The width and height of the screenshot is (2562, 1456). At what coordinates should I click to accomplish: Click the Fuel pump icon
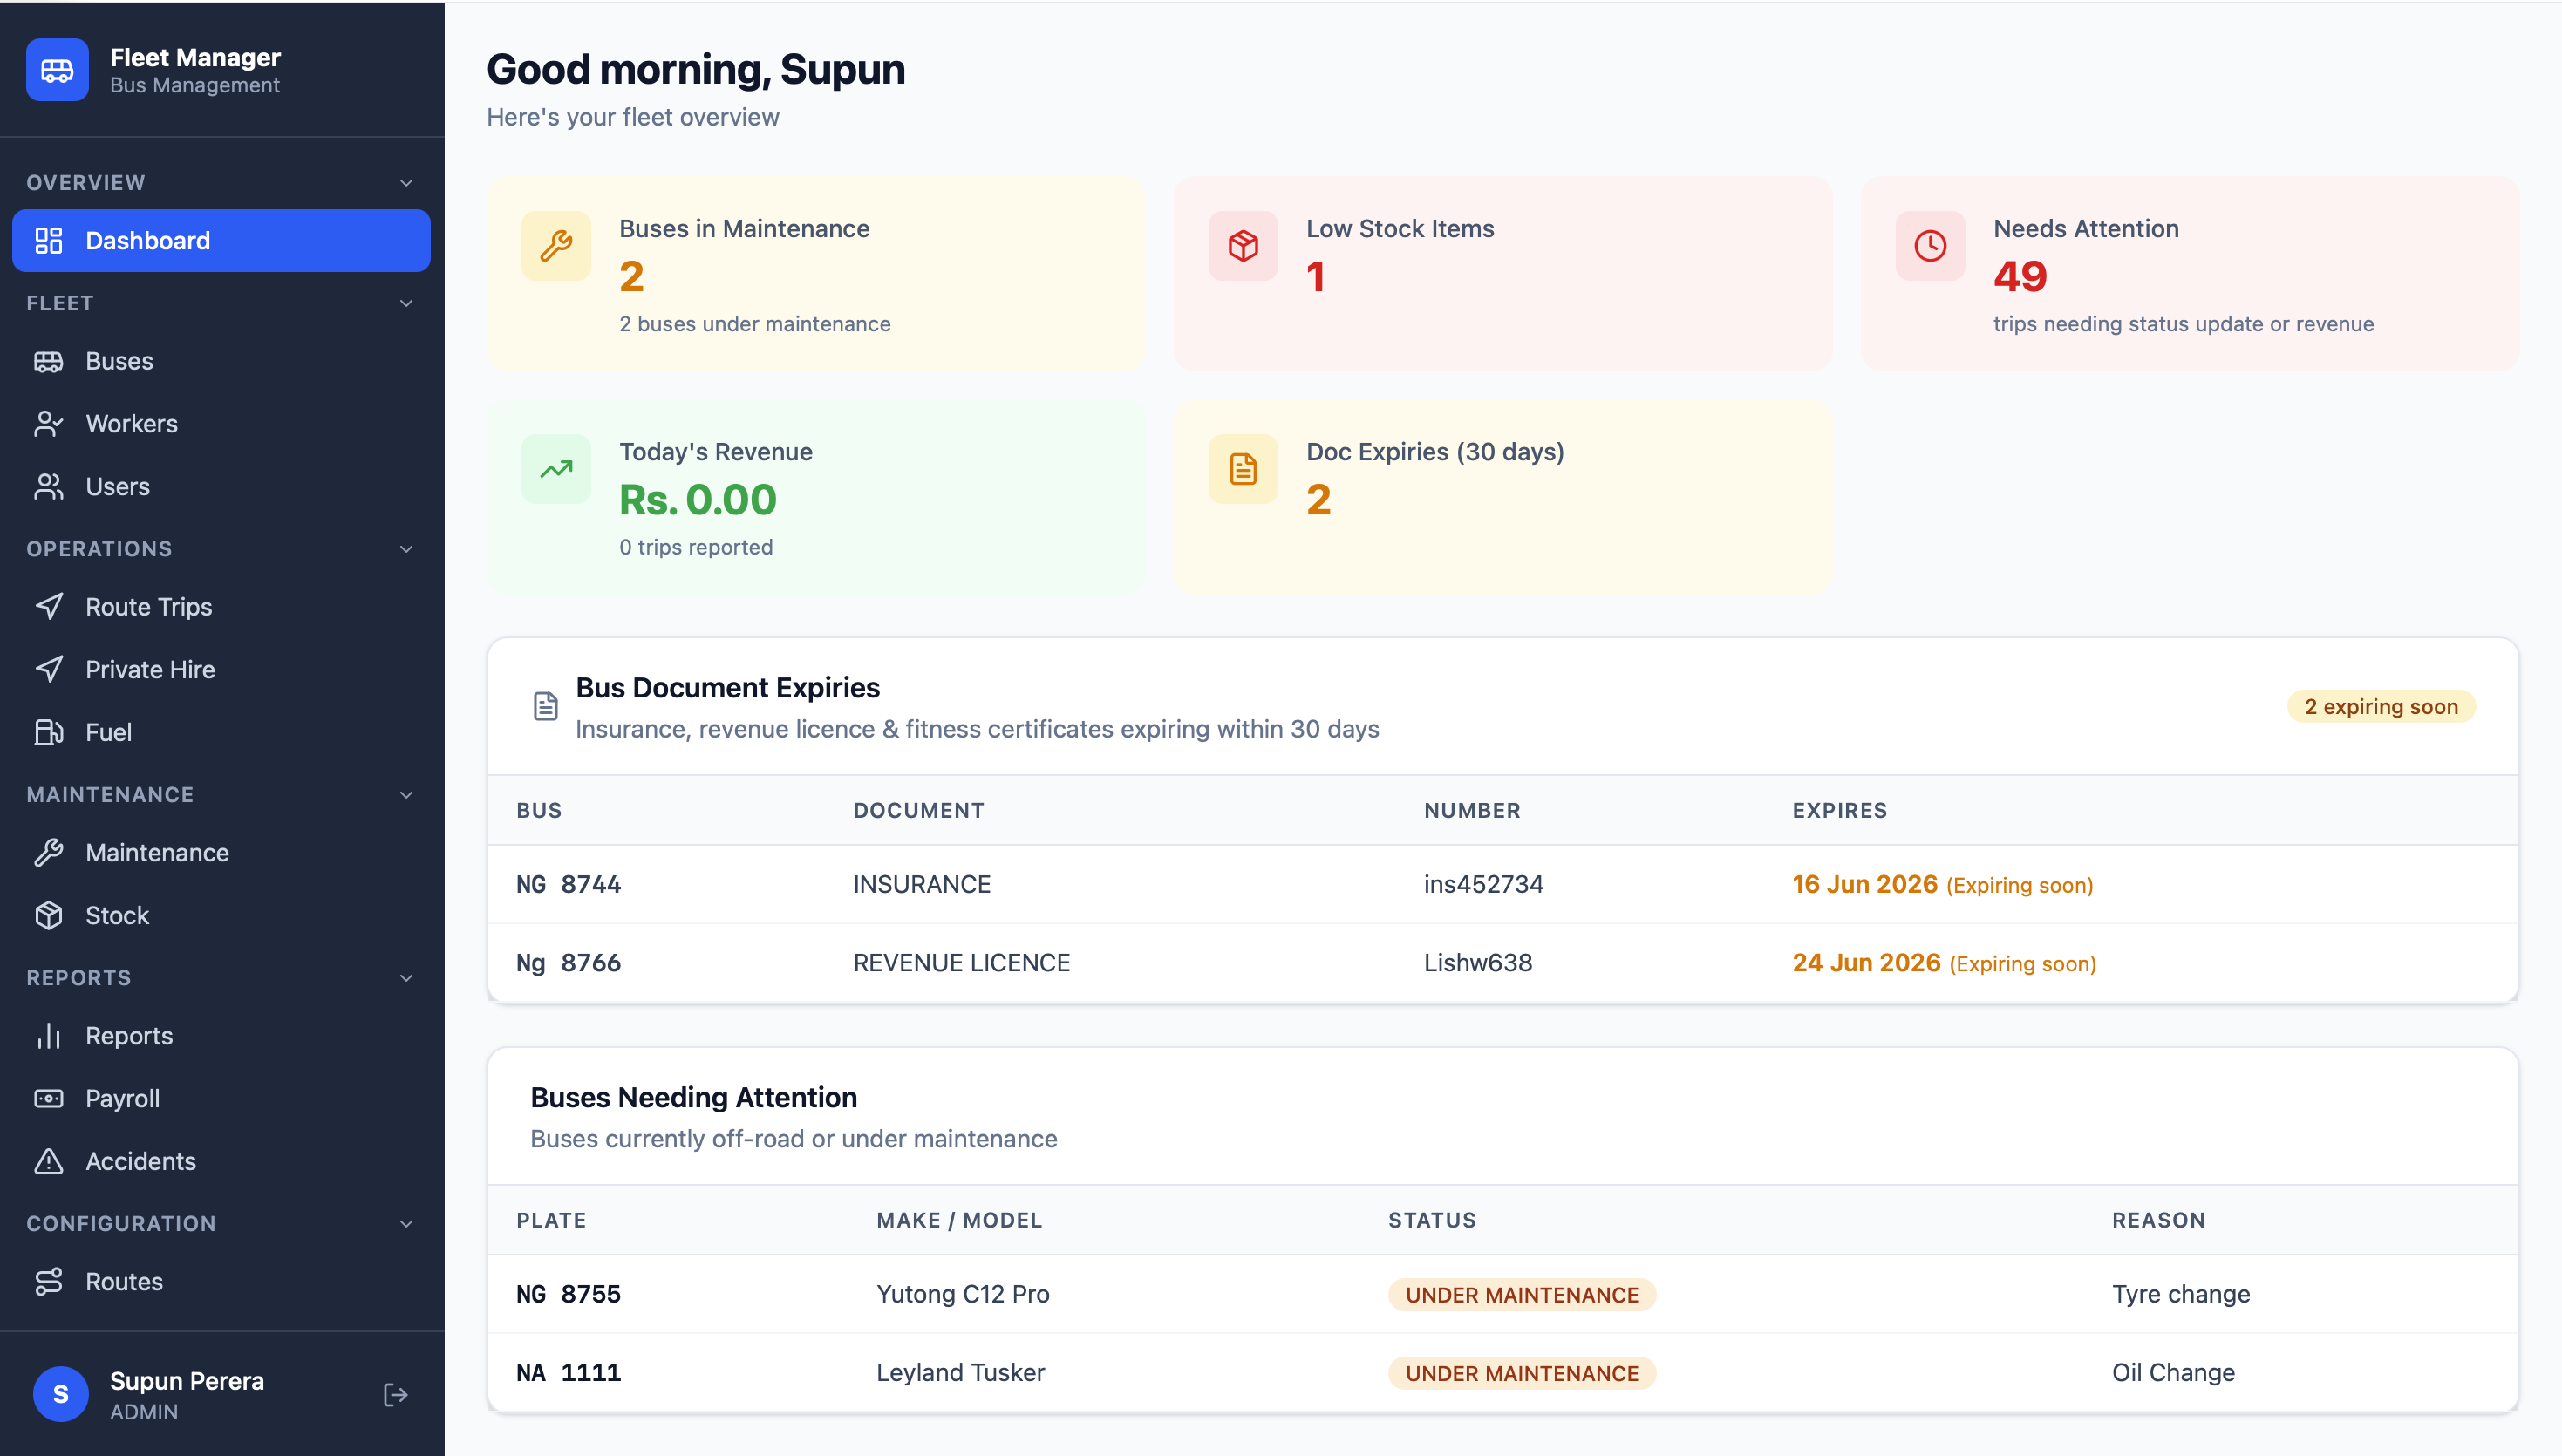click(x=48, y=733)
